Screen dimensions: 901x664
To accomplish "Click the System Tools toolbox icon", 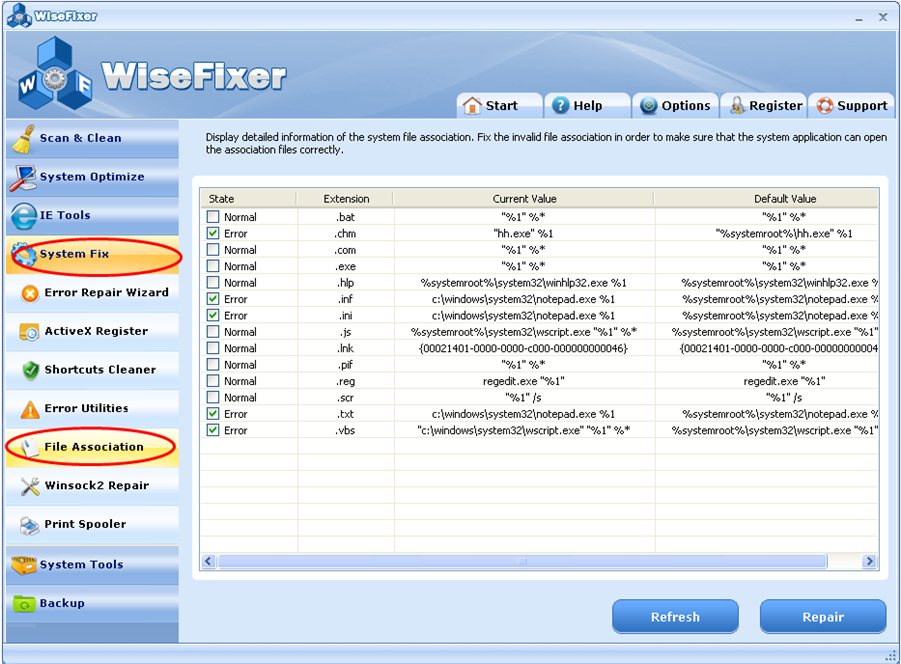I will coord(24,565).
